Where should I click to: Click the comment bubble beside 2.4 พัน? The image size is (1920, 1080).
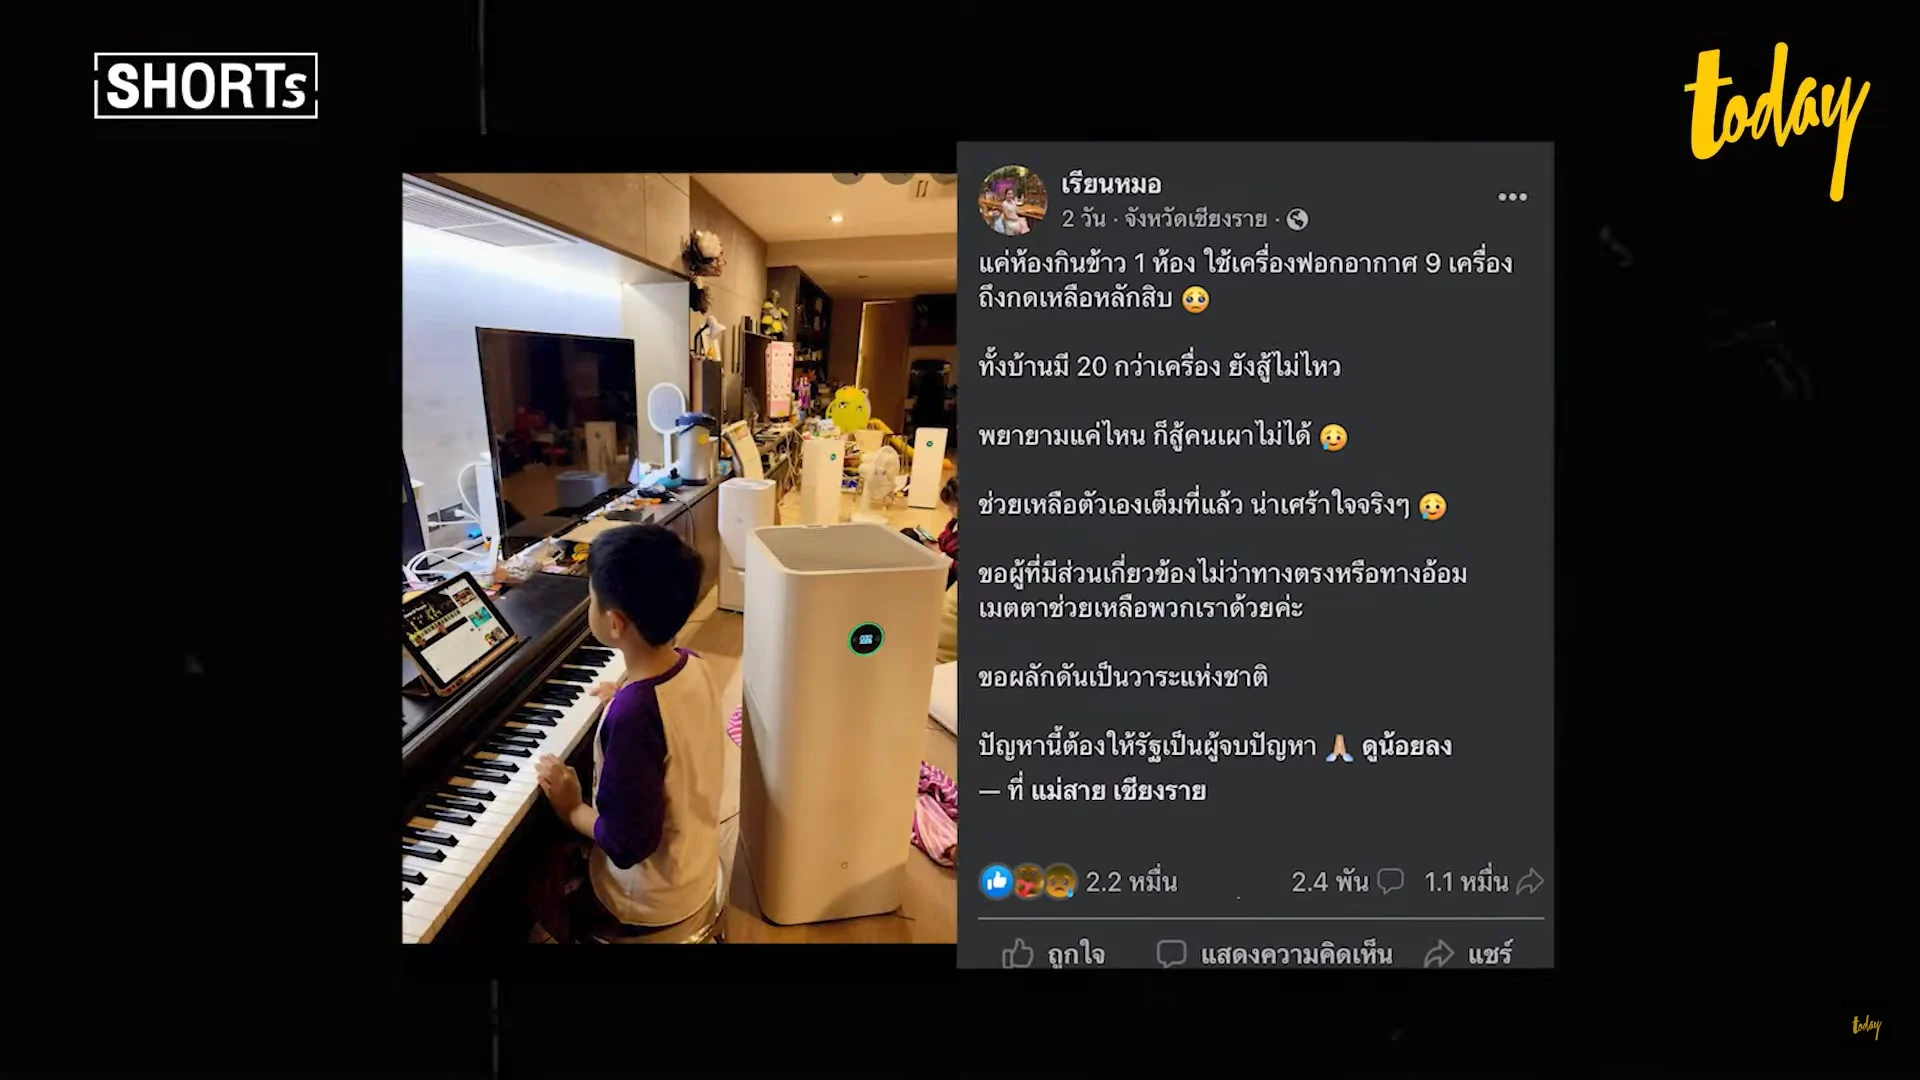tap(1390, 881)
